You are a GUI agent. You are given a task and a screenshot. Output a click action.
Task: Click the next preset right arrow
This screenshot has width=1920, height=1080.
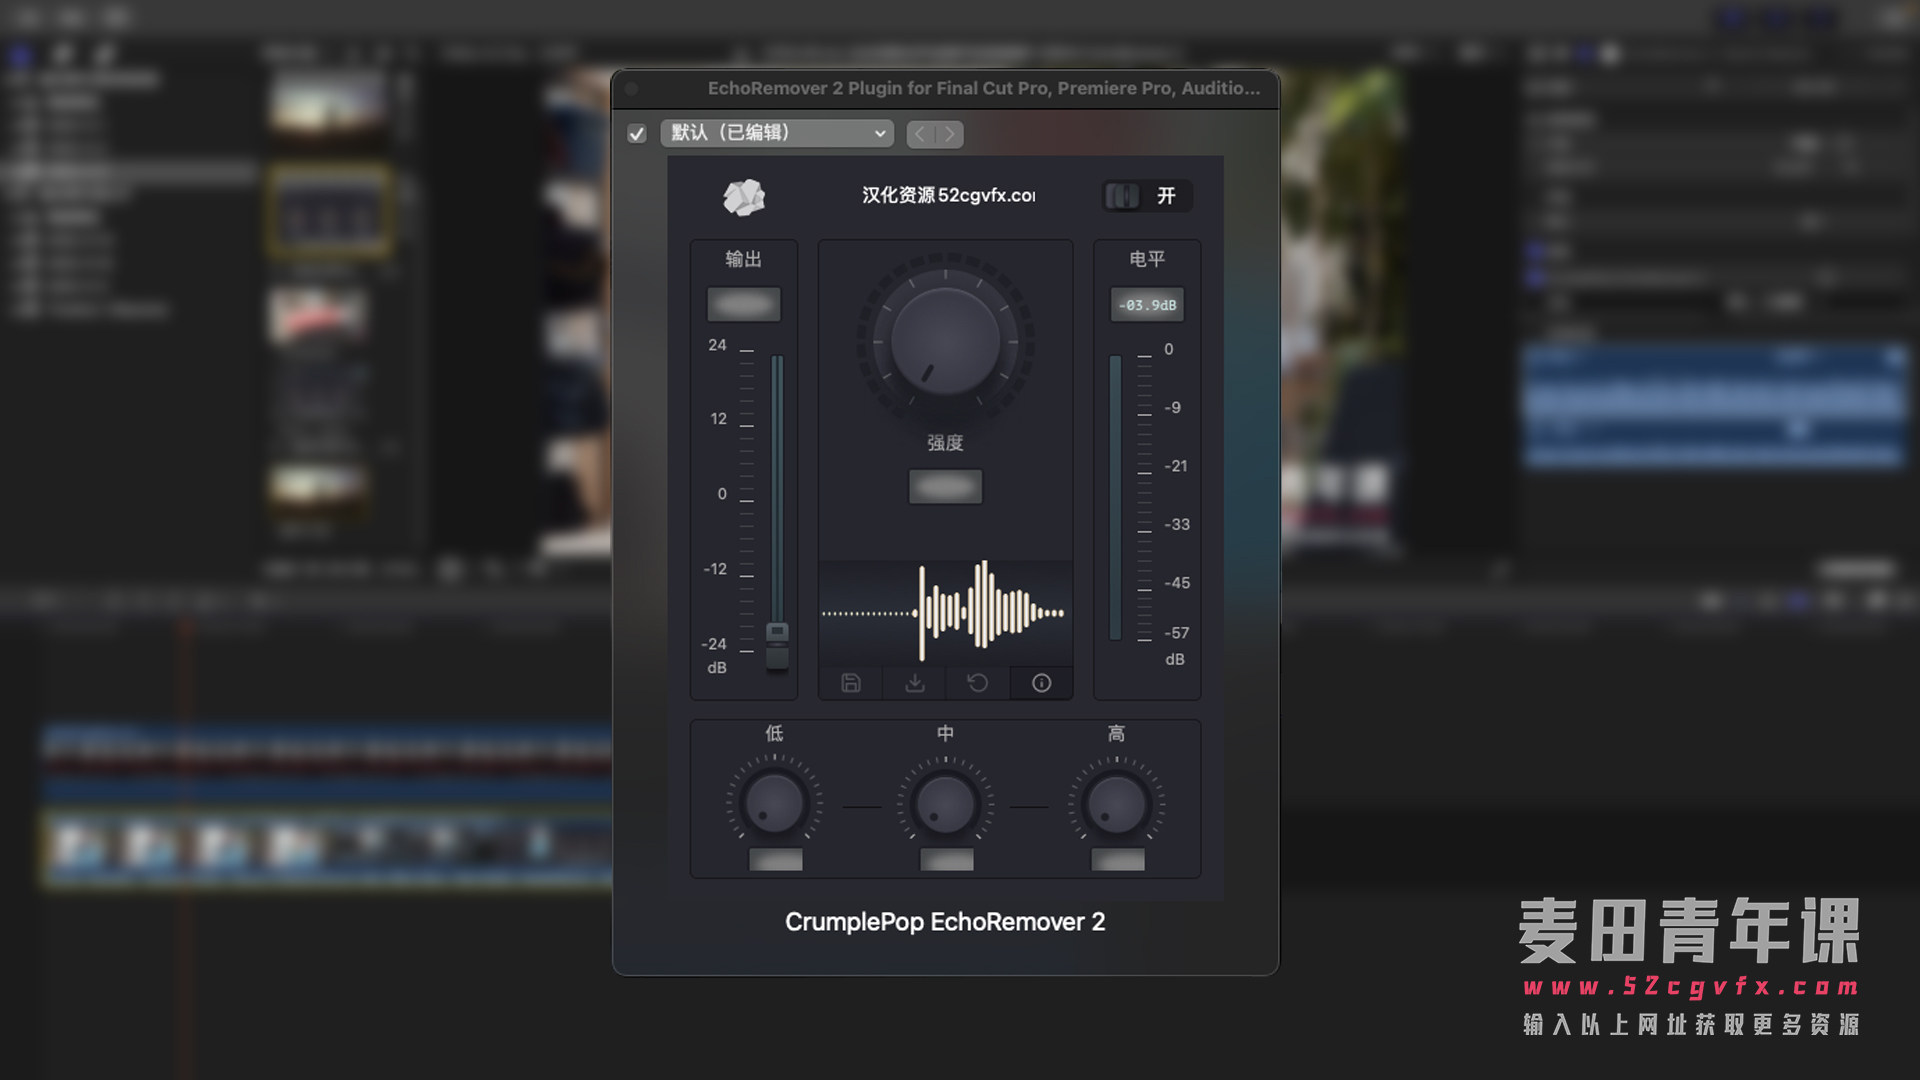click(x=949, y=134)
